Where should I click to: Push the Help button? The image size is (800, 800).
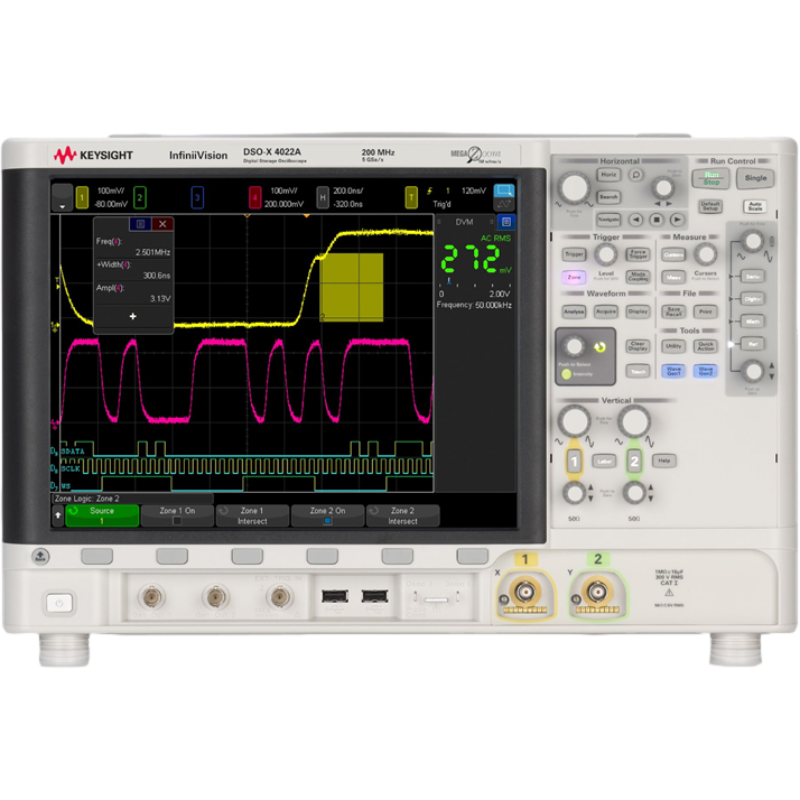coord(663,461)
